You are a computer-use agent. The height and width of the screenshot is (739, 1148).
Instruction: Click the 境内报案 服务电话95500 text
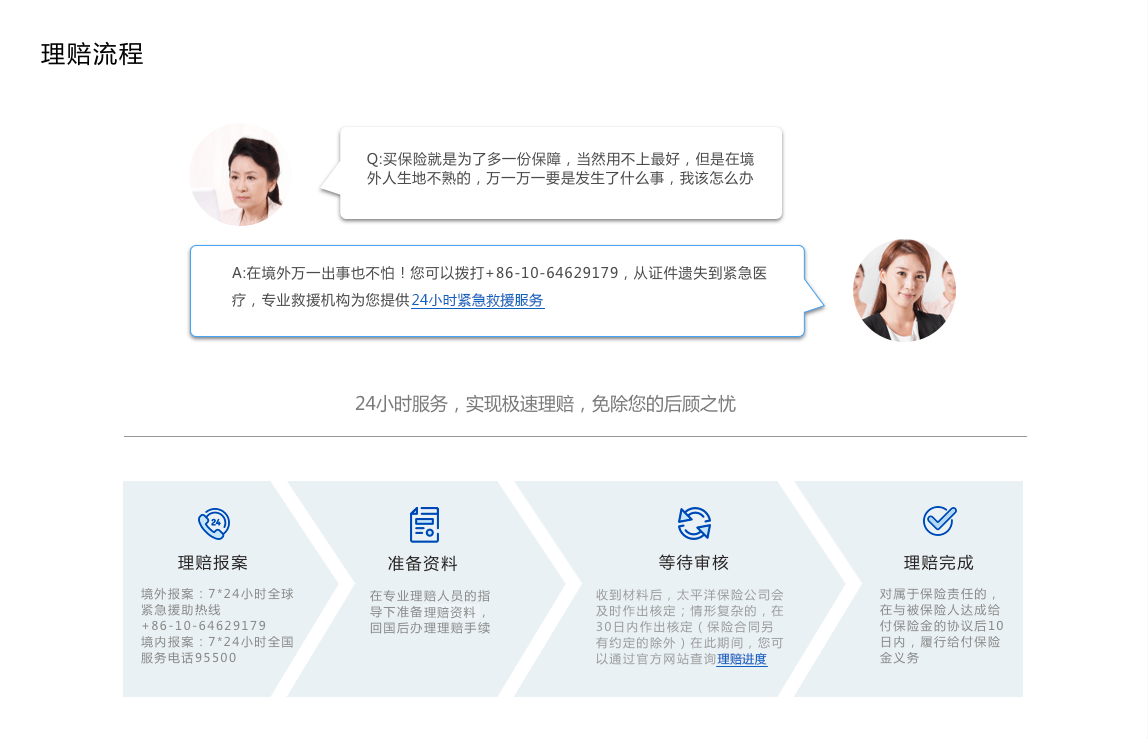pos(216,650)
